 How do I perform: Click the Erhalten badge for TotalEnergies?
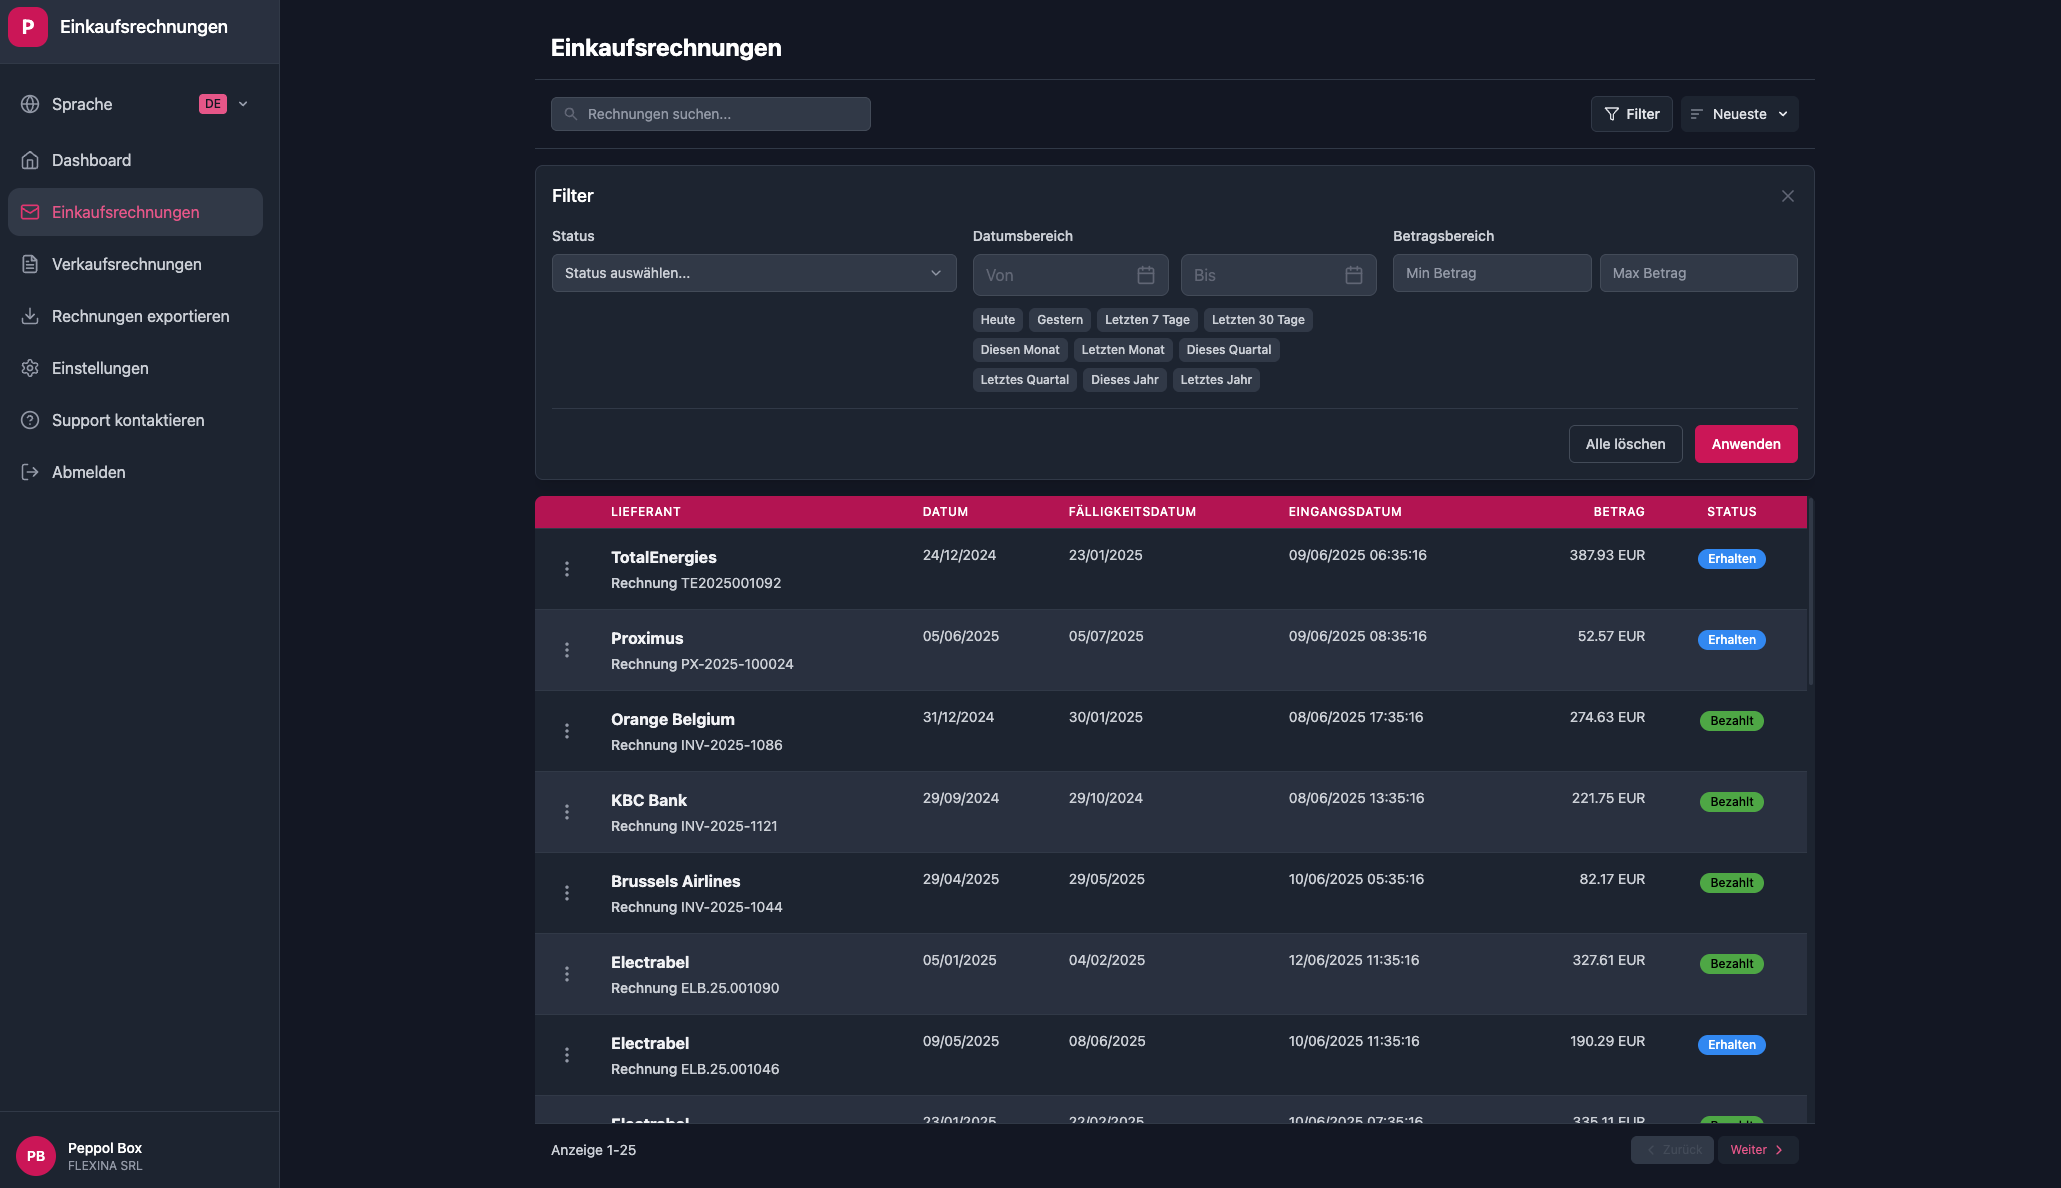[1732, 559]
